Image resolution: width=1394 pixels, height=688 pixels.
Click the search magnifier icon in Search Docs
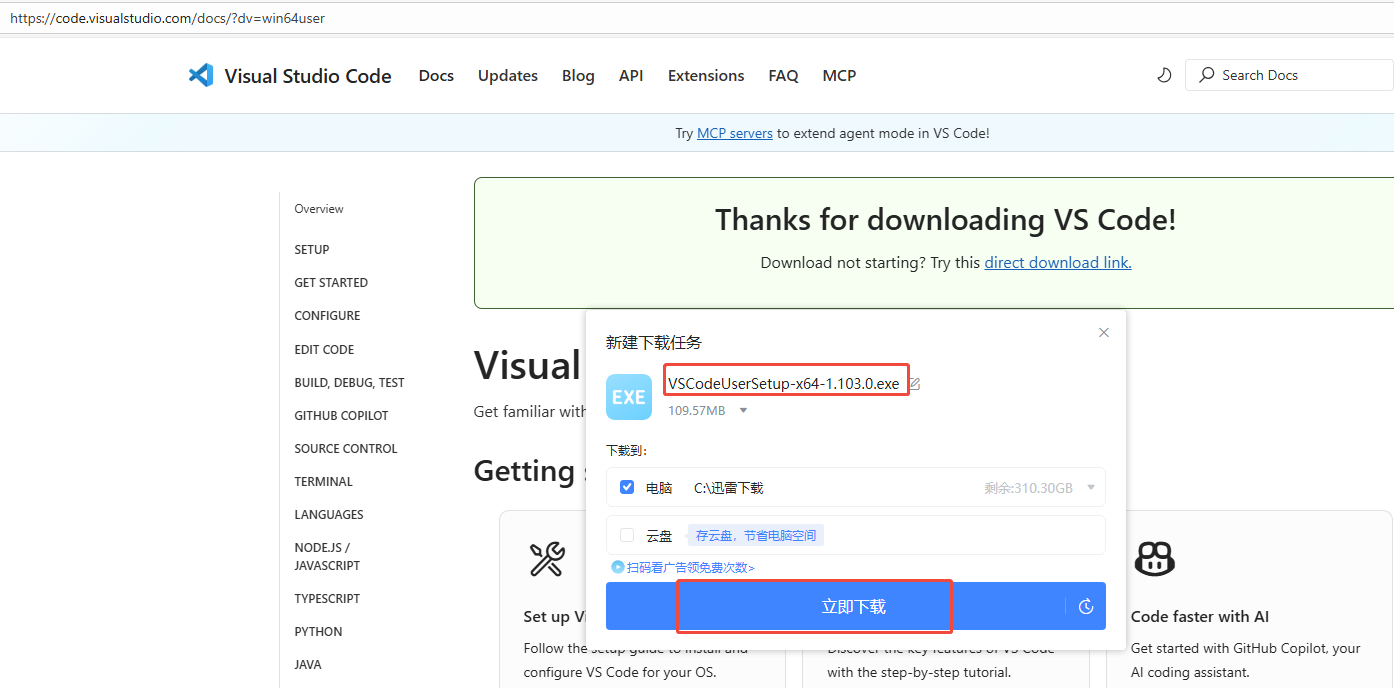[x=1207, y=75]
